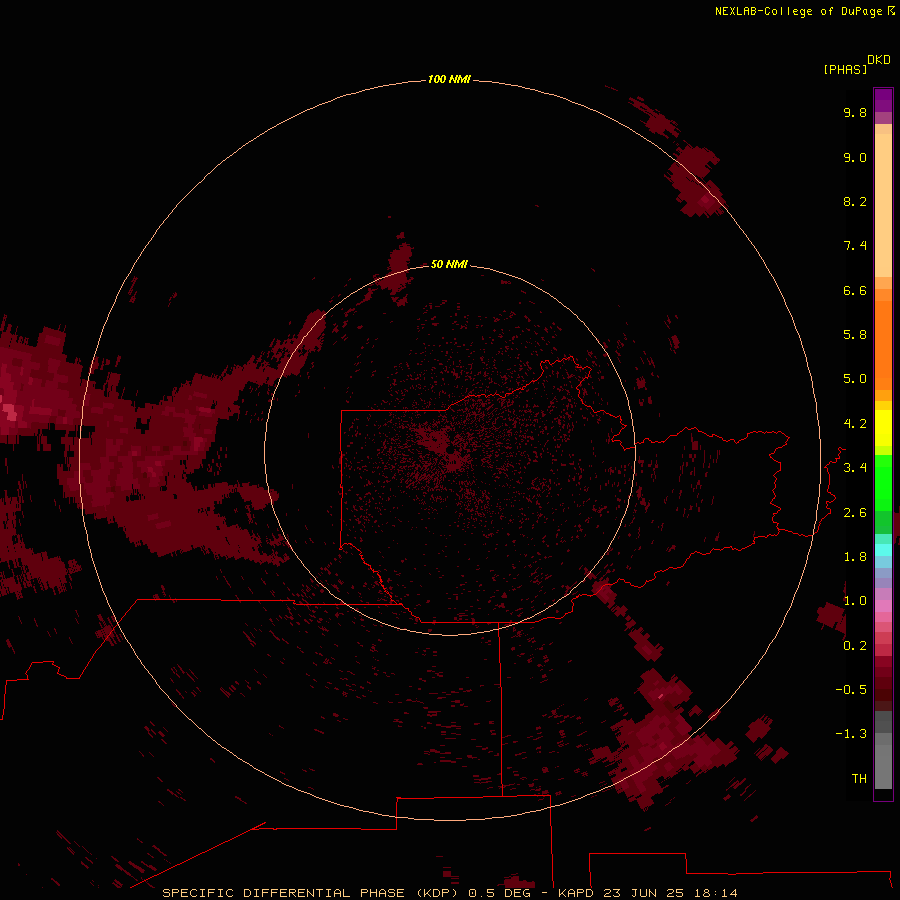
Task: Click the 4.2 value on color scale
Action: (855, 424)
